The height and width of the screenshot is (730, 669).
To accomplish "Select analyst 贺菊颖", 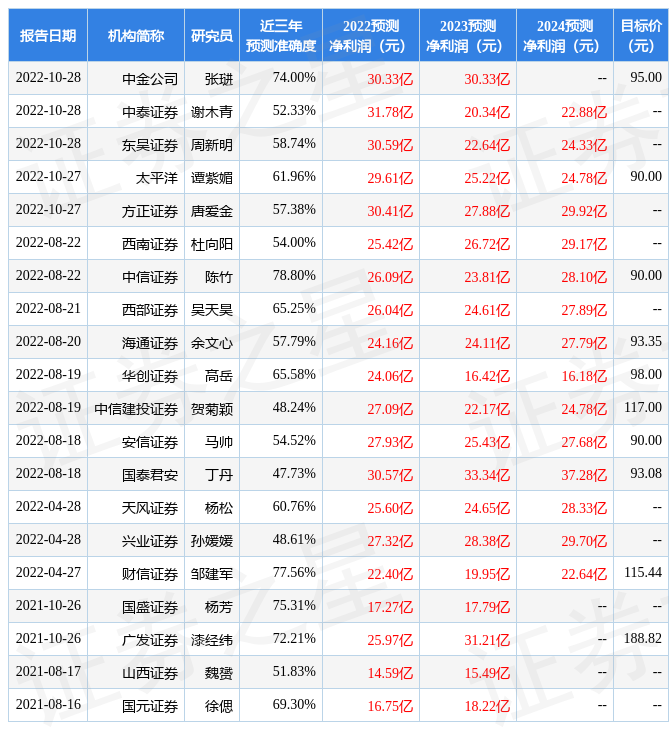I will tap(212, 409).
